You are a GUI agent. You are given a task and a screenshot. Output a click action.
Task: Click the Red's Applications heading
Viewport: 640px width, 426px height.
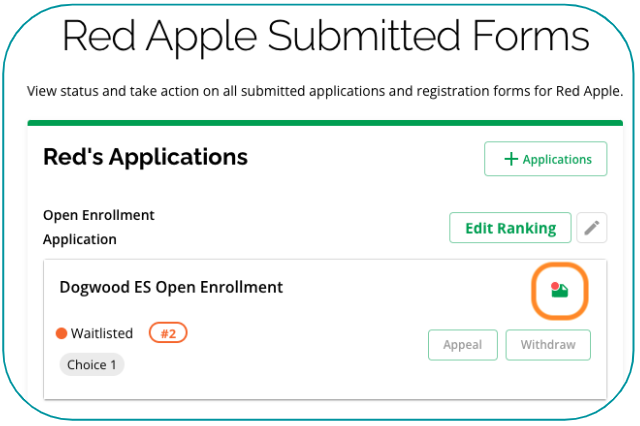tap(145, 157)
